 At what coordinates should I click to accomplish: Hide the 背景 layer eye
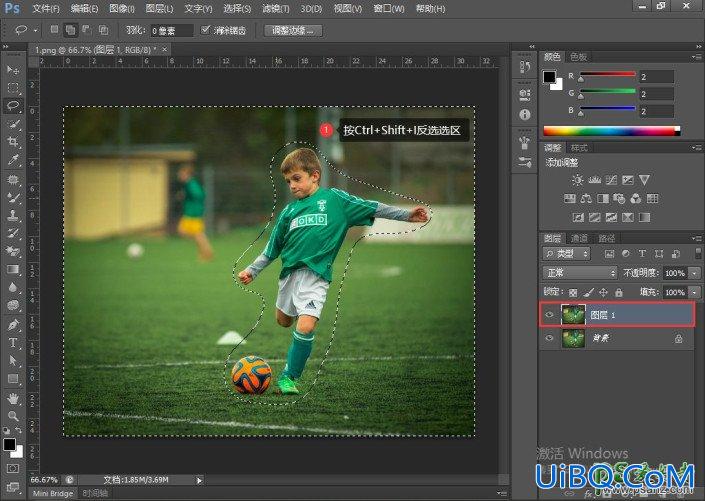(549, 338)
